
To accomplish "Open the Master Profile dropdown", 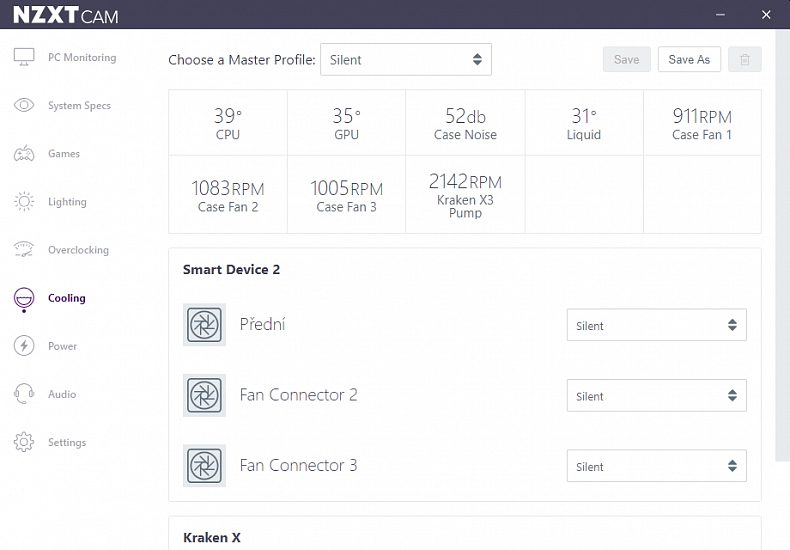I will tap(405, 60).
